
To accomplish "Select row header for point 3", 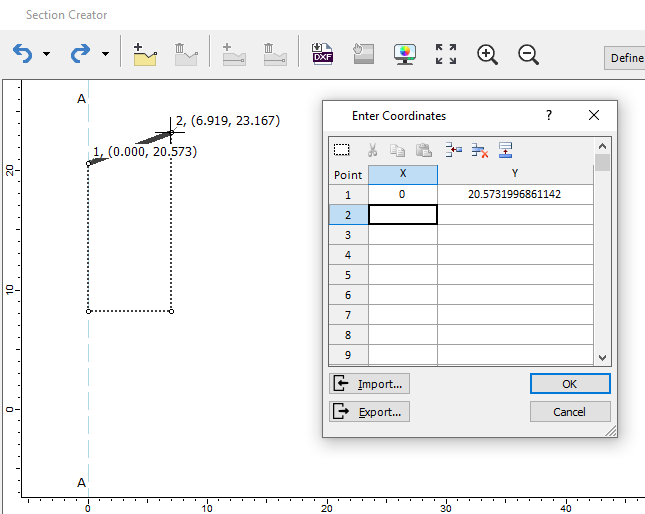I will click(x=348, y=235).
